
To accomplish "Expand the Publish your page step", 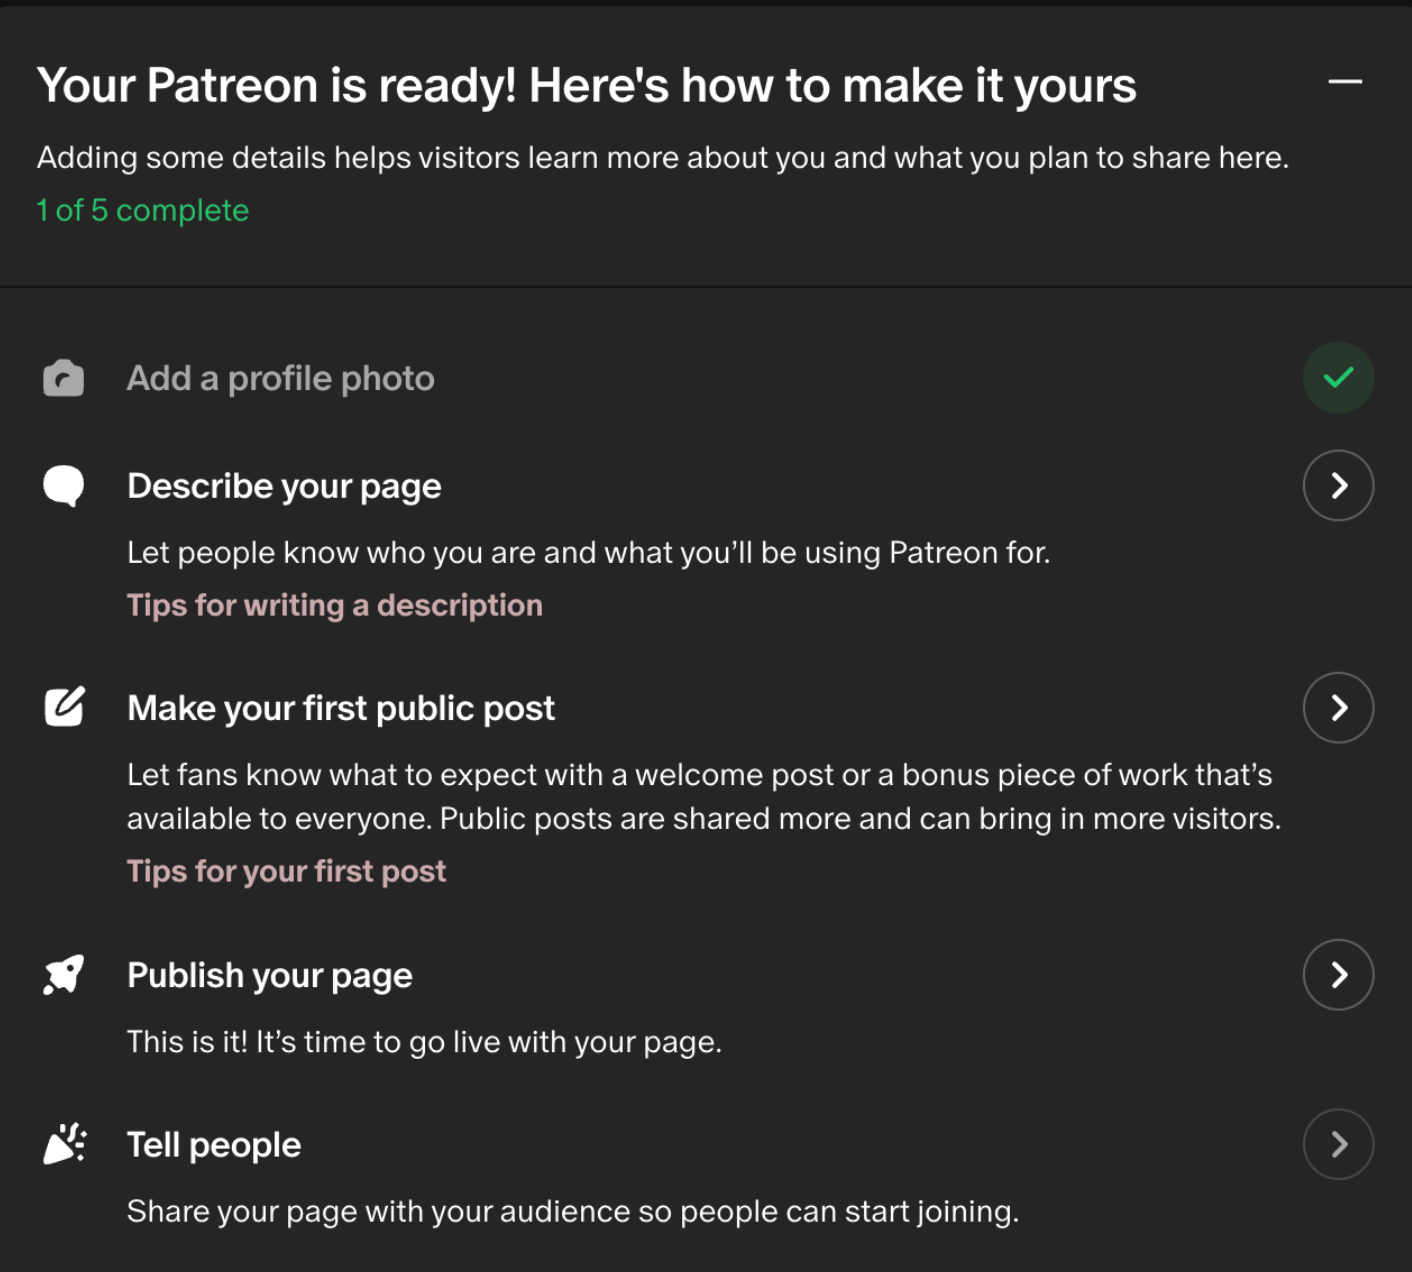I will [1338, 974].
